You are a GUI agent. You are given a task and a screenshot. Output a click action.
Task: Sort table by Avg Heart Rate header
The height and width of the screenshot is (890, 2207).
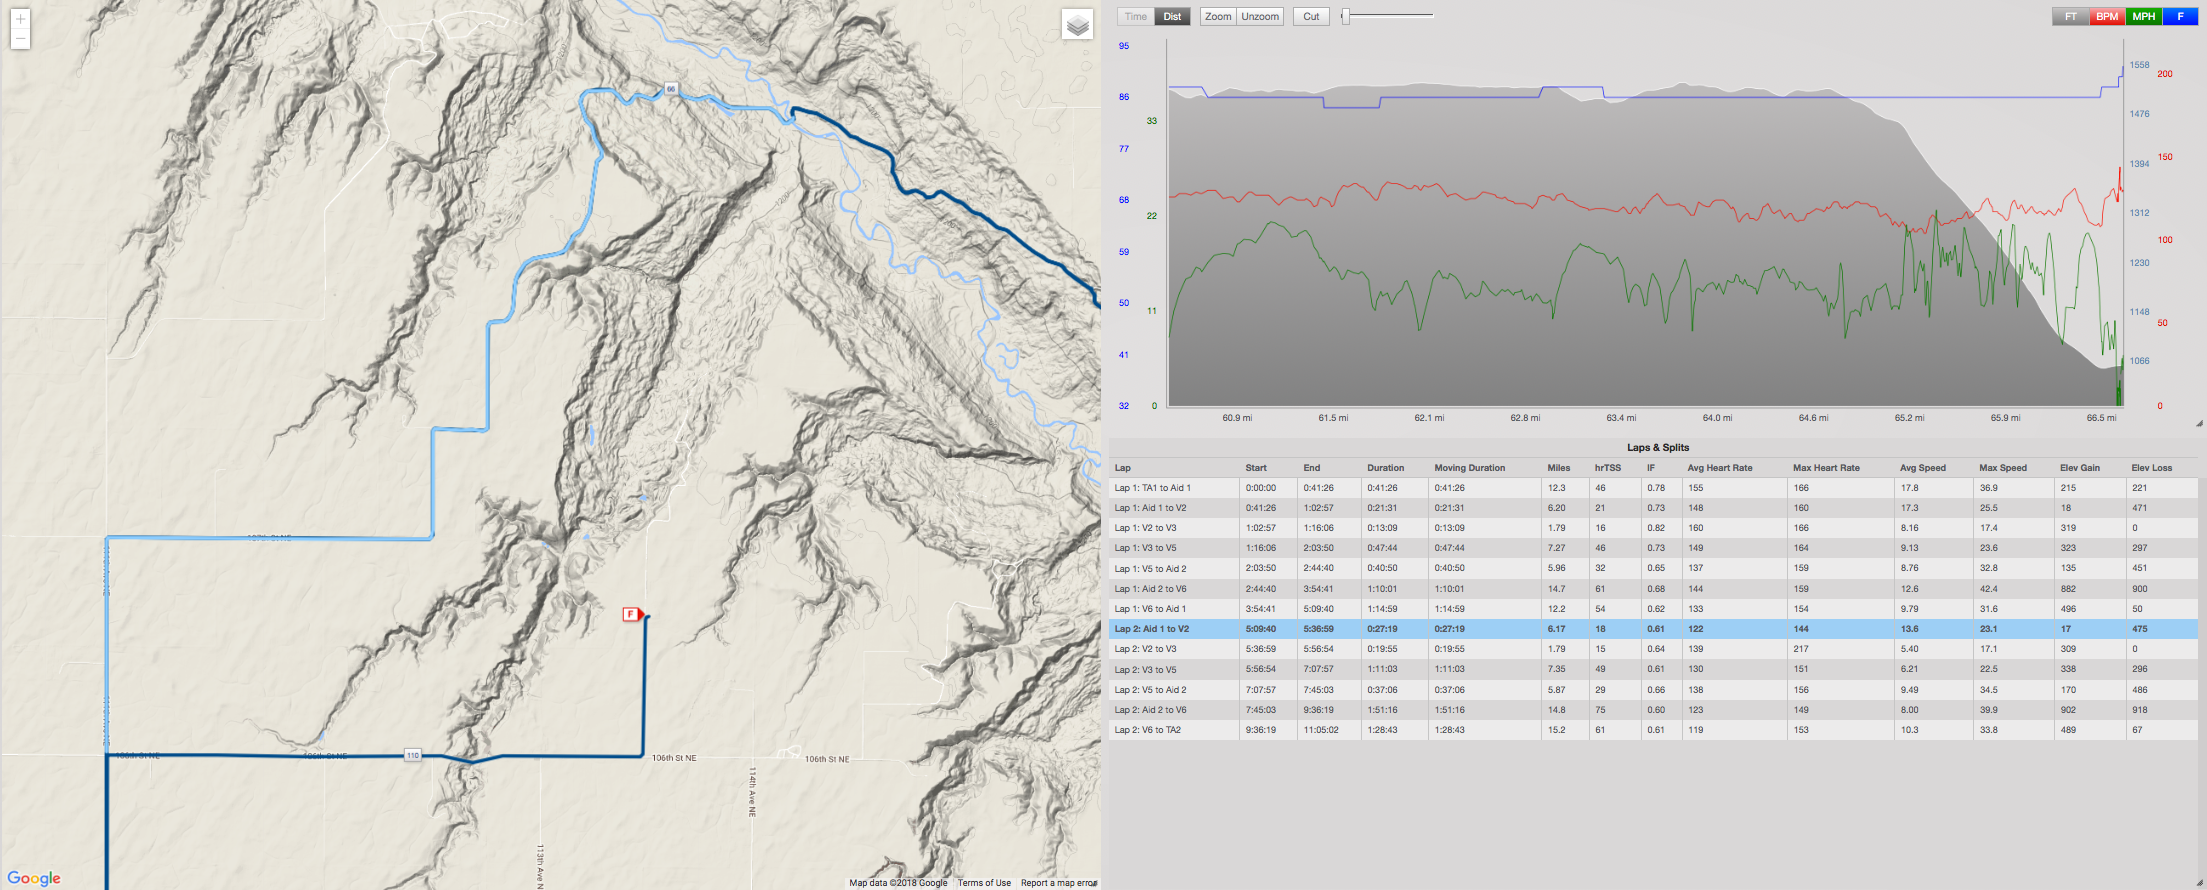pos(1720,468)
